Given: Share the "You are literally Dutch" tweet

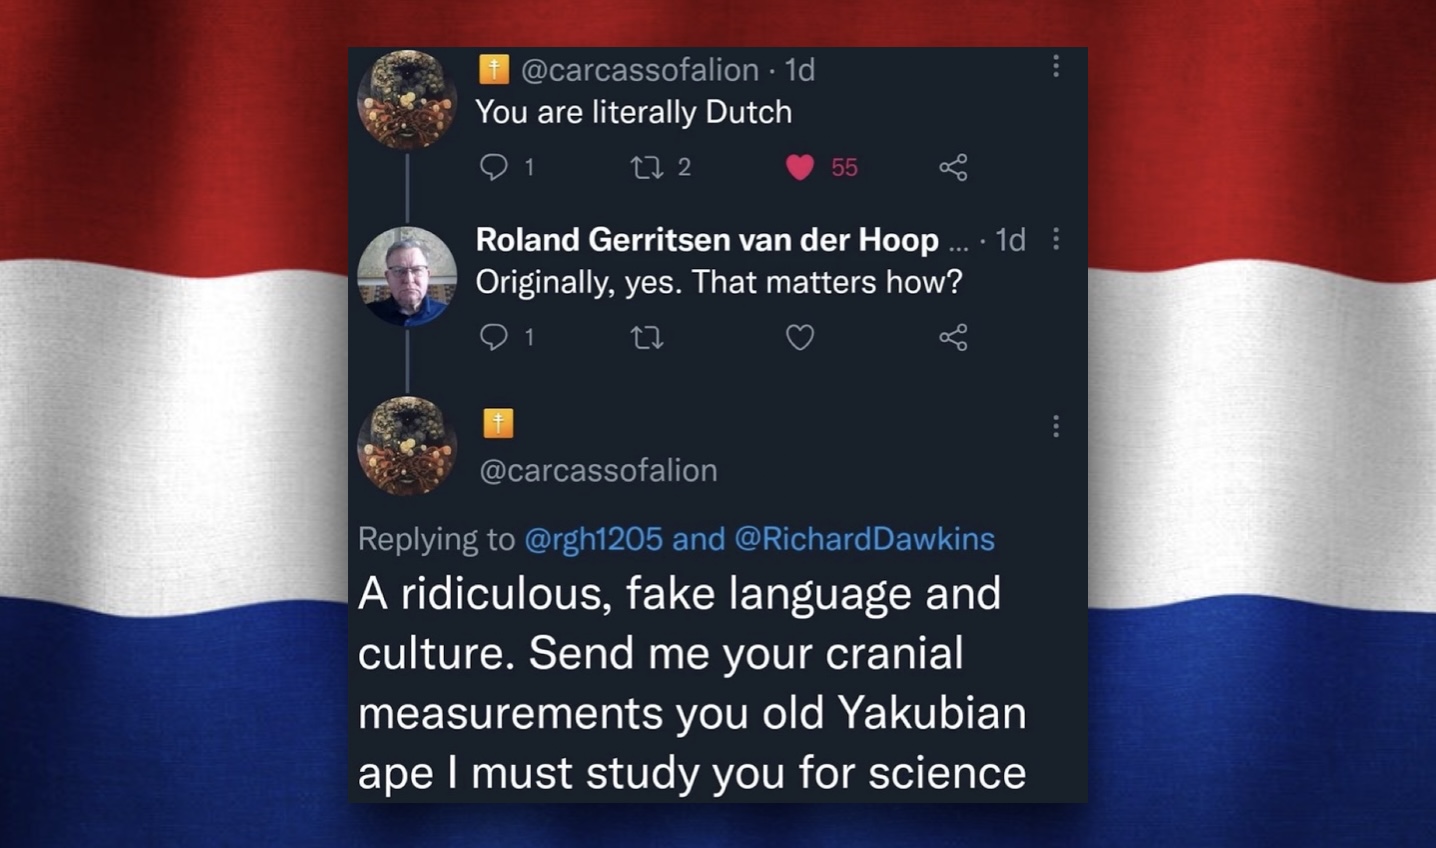Looking at the screenshot, I should pyautogui.click(x=953, y=167).
